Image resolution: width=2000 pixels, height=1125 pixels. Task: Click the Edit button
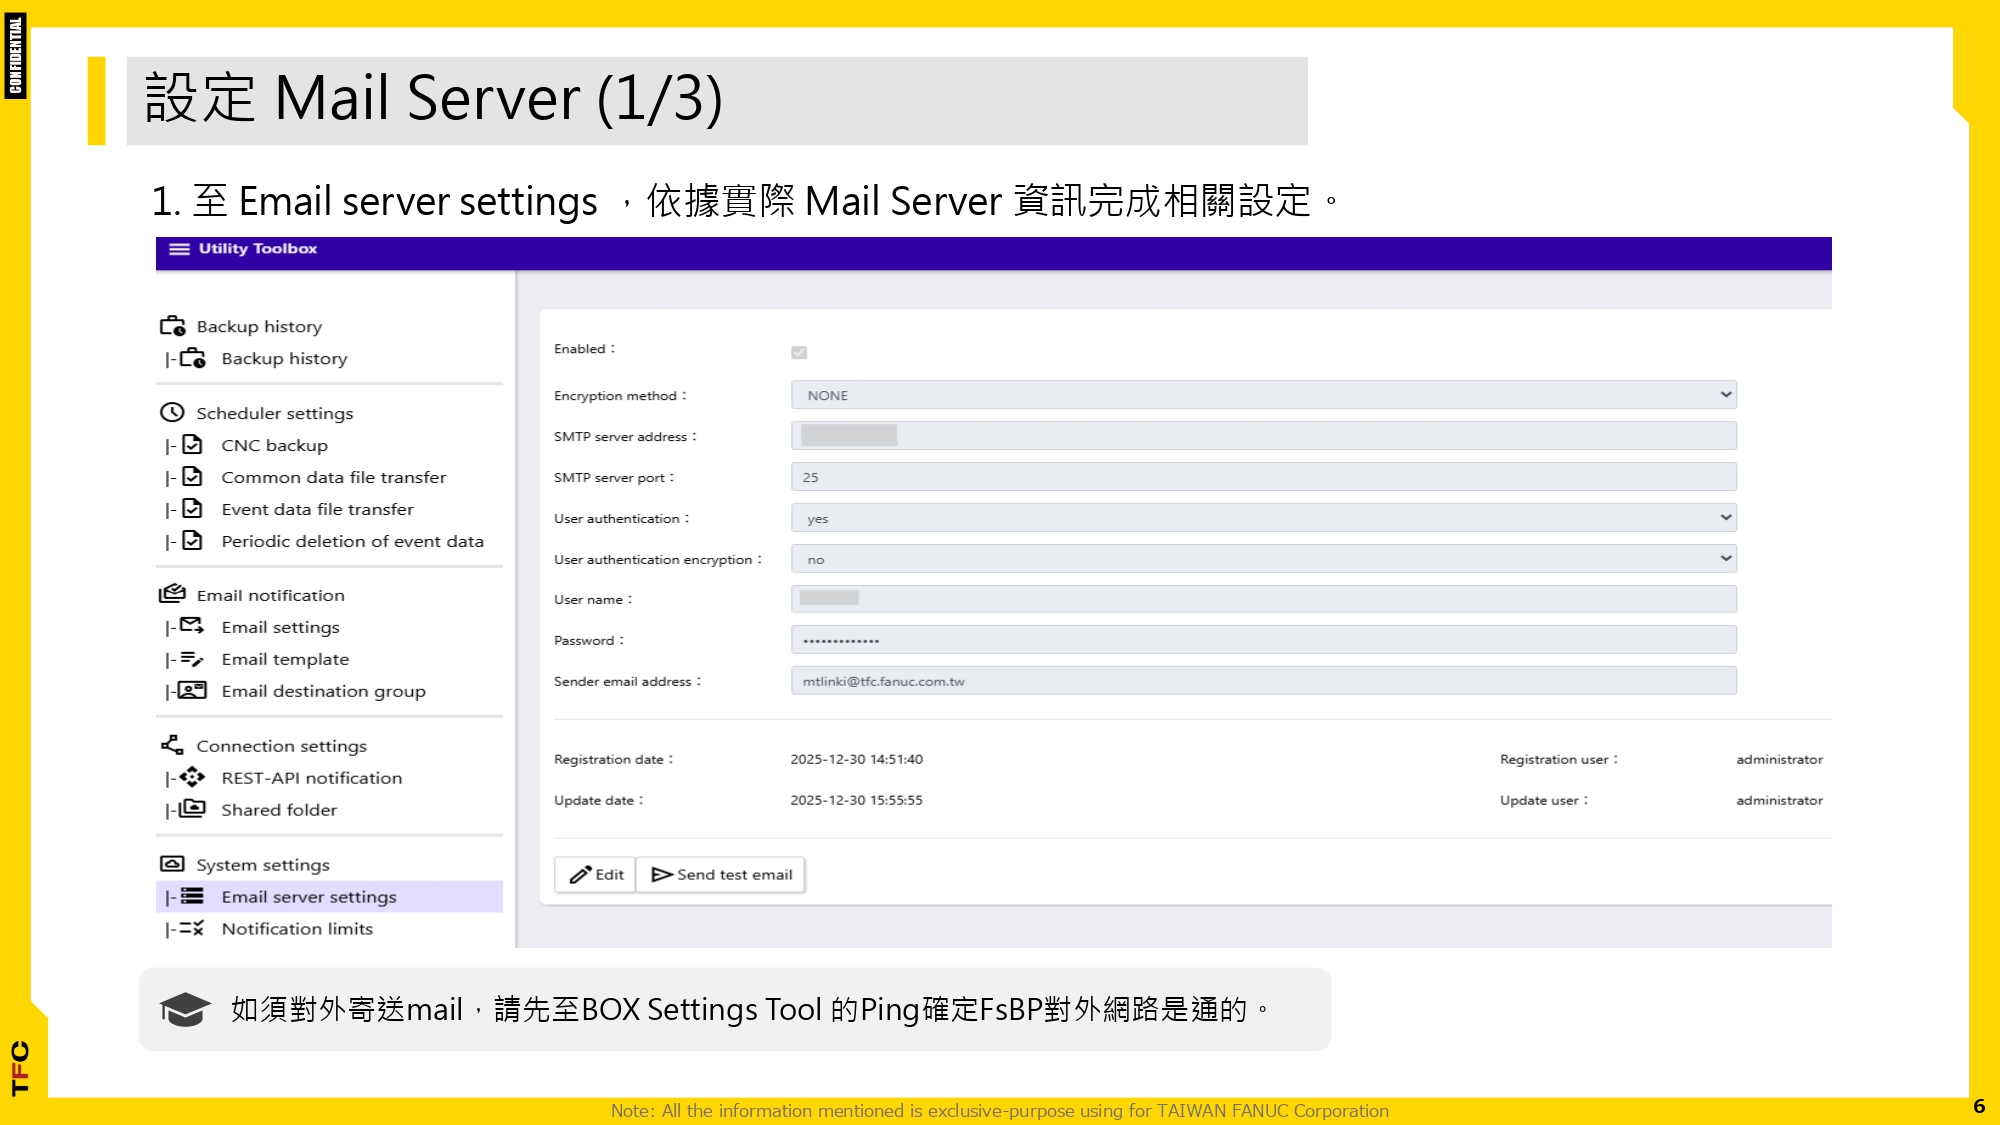(595, 873)
